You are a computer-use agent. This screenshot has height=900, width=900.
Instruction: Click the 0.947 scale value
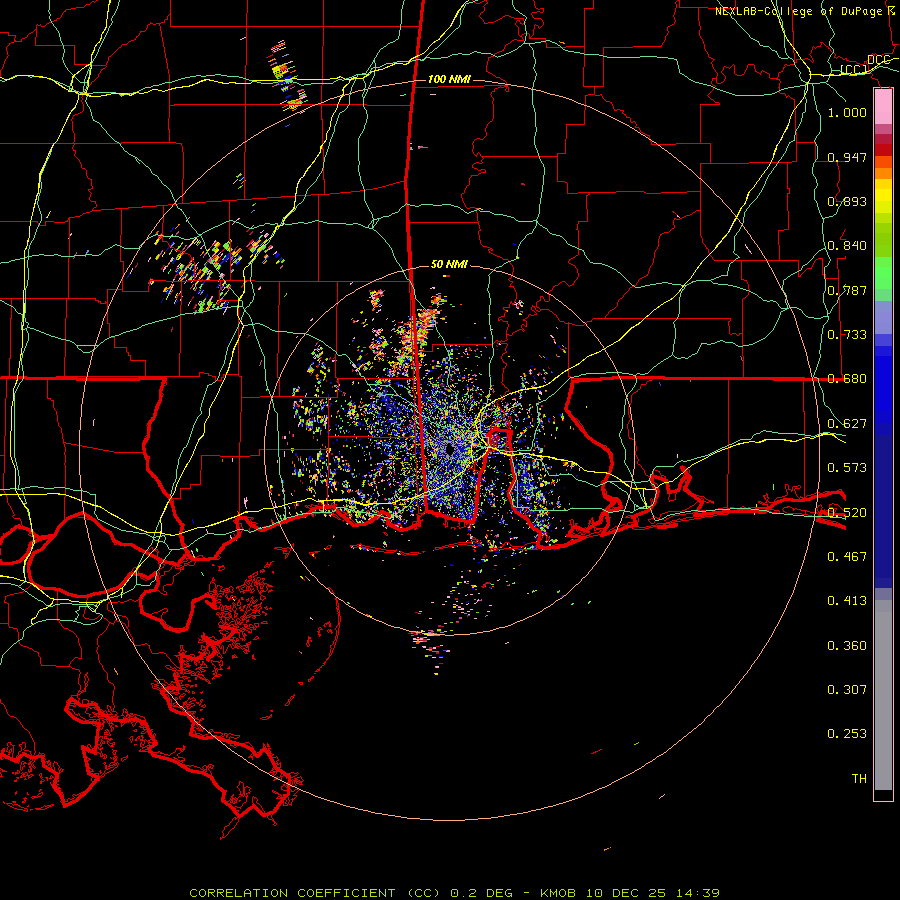click(x=847, y=157)
